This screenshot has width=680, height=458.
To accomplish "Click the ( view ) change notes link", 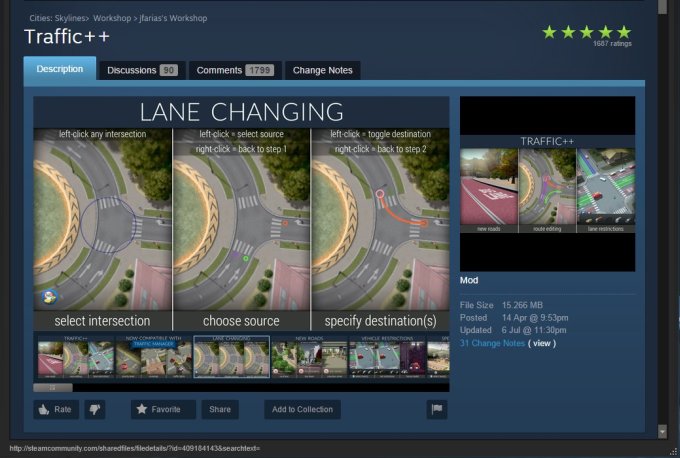I will point(542,343).
